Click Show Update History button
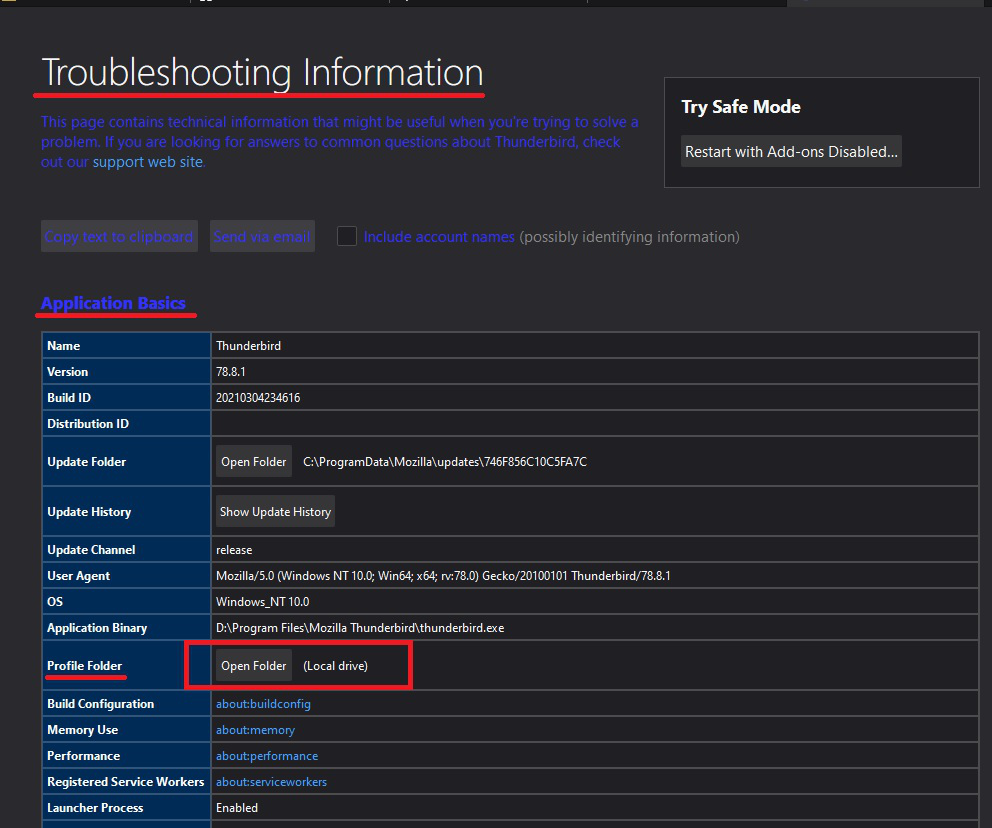Viewport: 992px width, 828px height. pos(275,512)
